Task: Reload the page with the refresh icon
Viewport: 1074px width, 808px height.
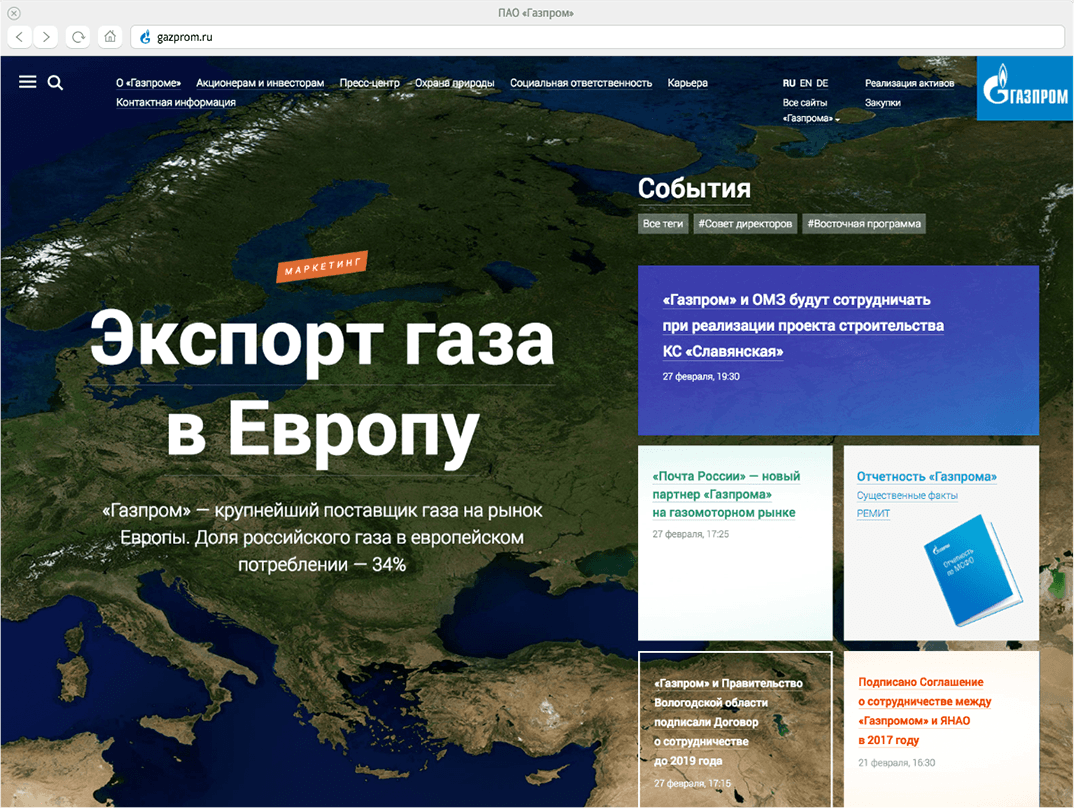Action: (x=77, y=37)
